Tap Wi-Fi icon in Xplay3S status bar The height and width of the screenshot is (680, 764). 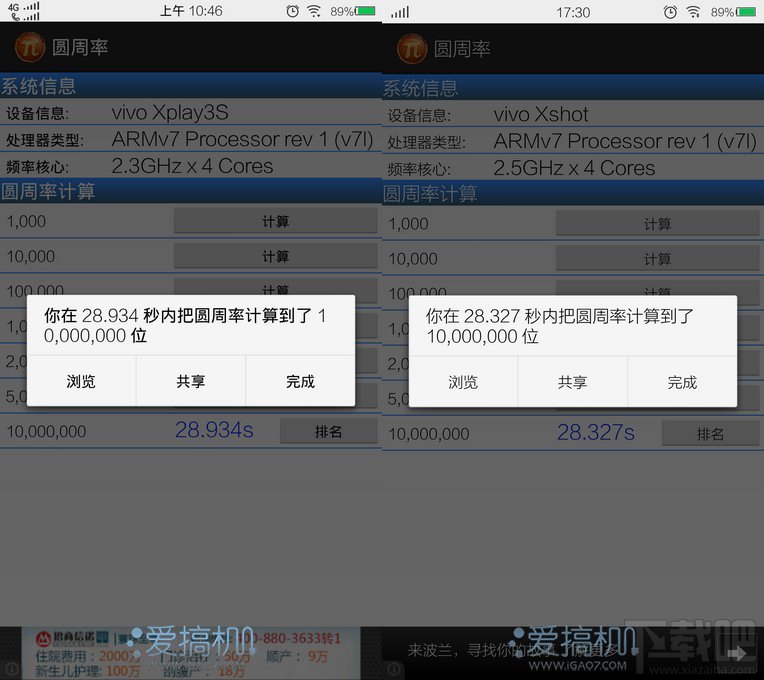pos(314,11)
